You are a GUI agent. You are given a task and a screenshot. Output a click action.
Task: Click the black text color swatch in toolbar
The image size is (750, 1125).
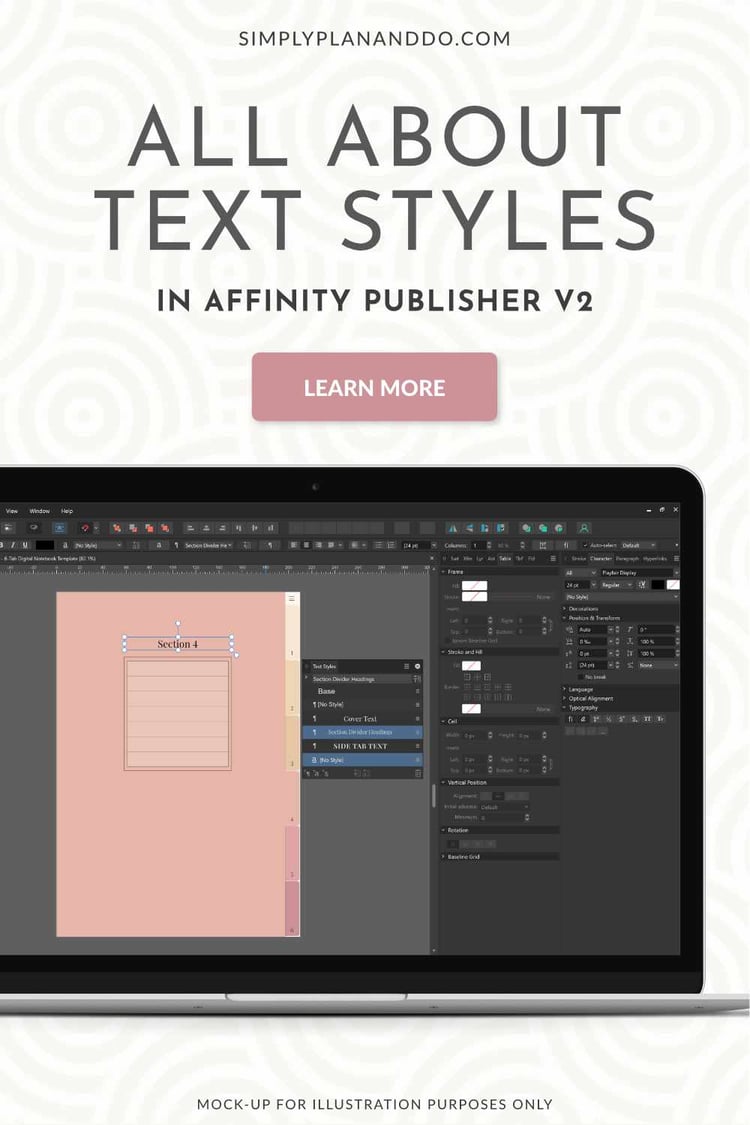(45, 545)
